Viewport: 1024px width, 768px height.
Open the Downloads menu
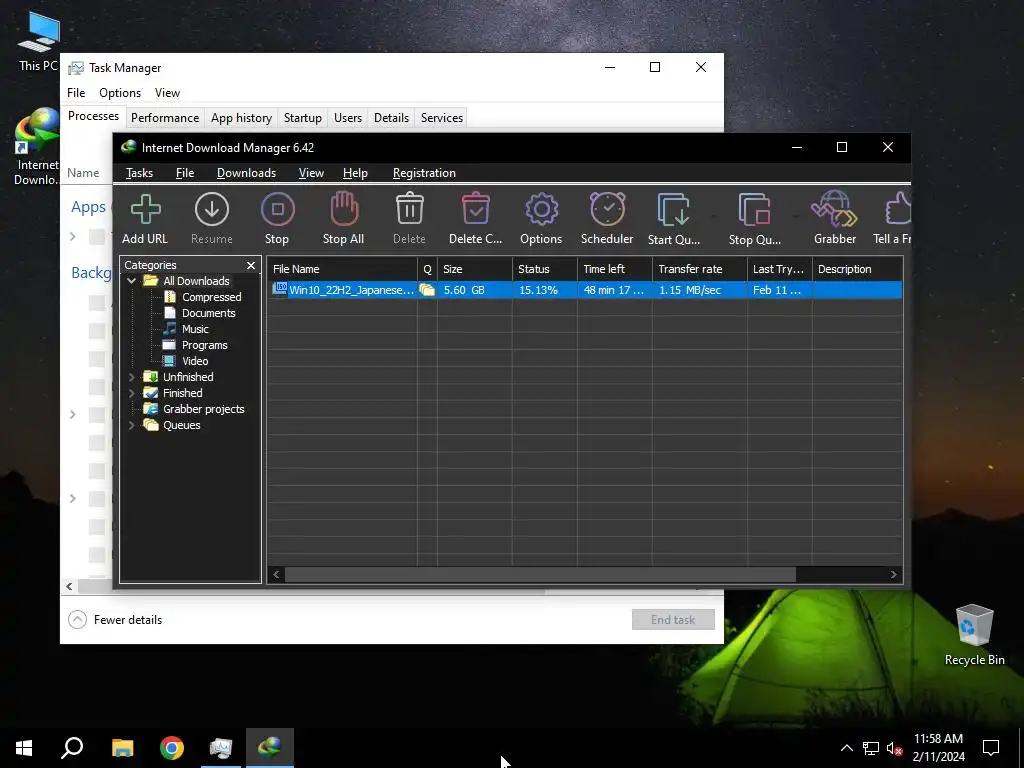click(x=246, y=173)
